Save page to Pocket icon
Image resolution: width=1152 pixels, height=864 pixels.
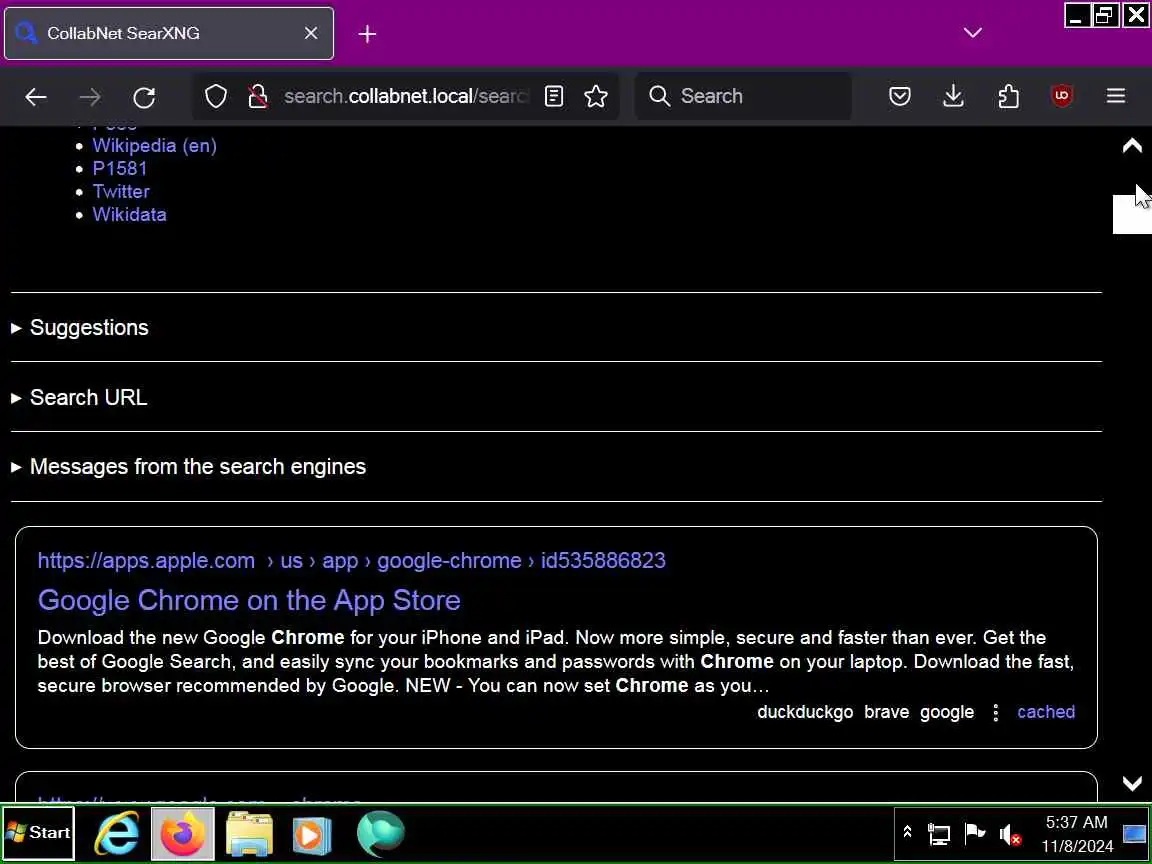click(900, 96)
